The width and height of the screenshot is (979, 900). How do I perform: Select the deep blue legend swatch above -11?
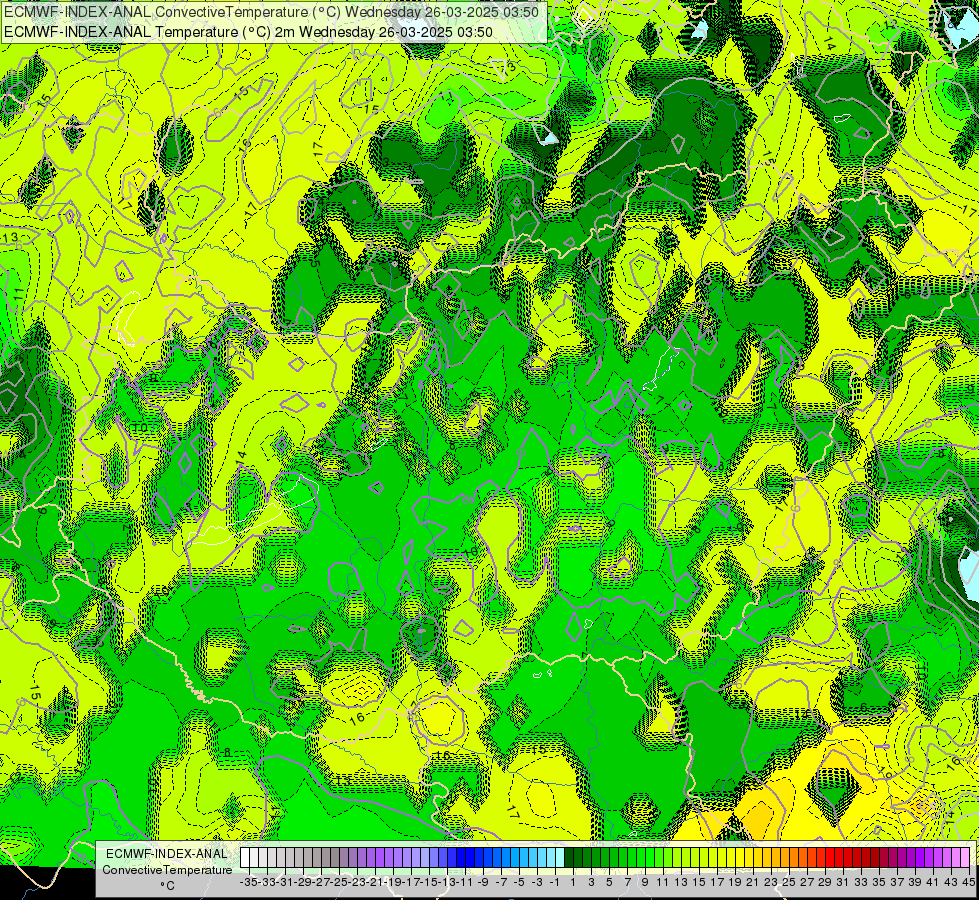tap(461, 858)
